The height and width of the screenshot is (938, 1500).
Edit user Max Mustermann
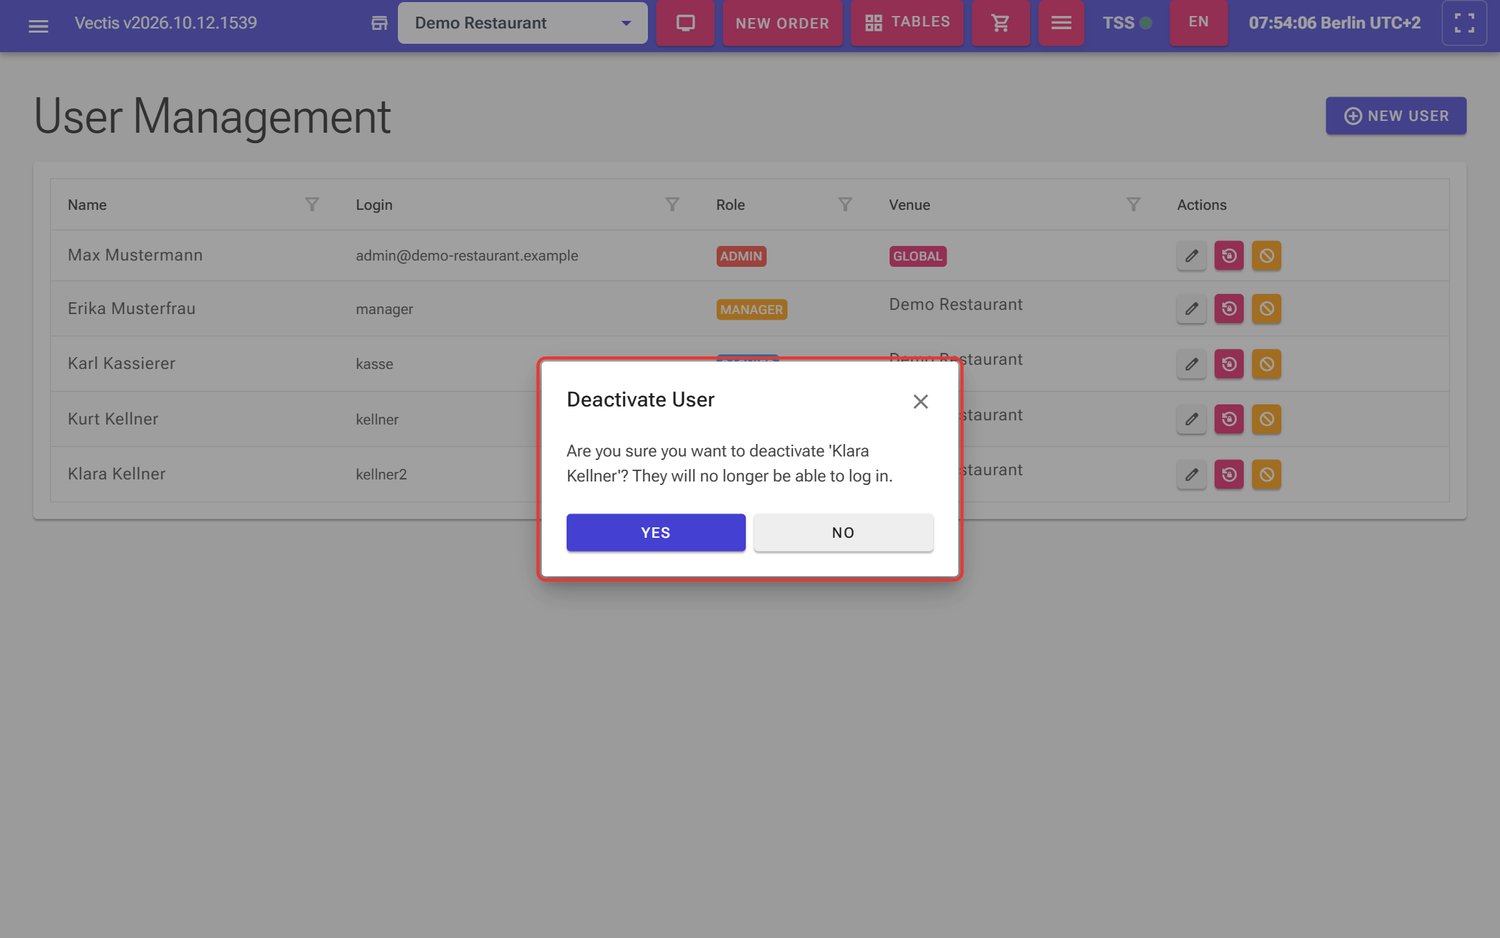coord(1191,256)
